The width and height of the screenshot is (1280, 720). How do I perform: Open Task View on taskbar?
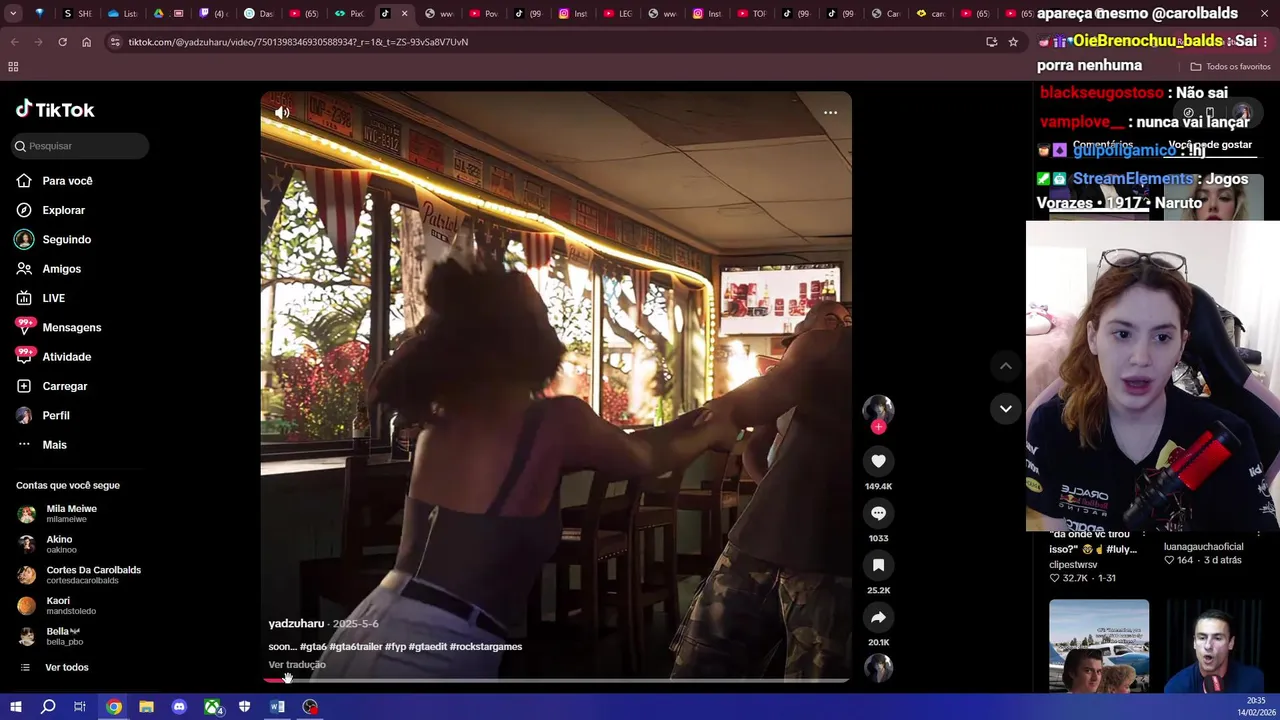pos(80,707)
